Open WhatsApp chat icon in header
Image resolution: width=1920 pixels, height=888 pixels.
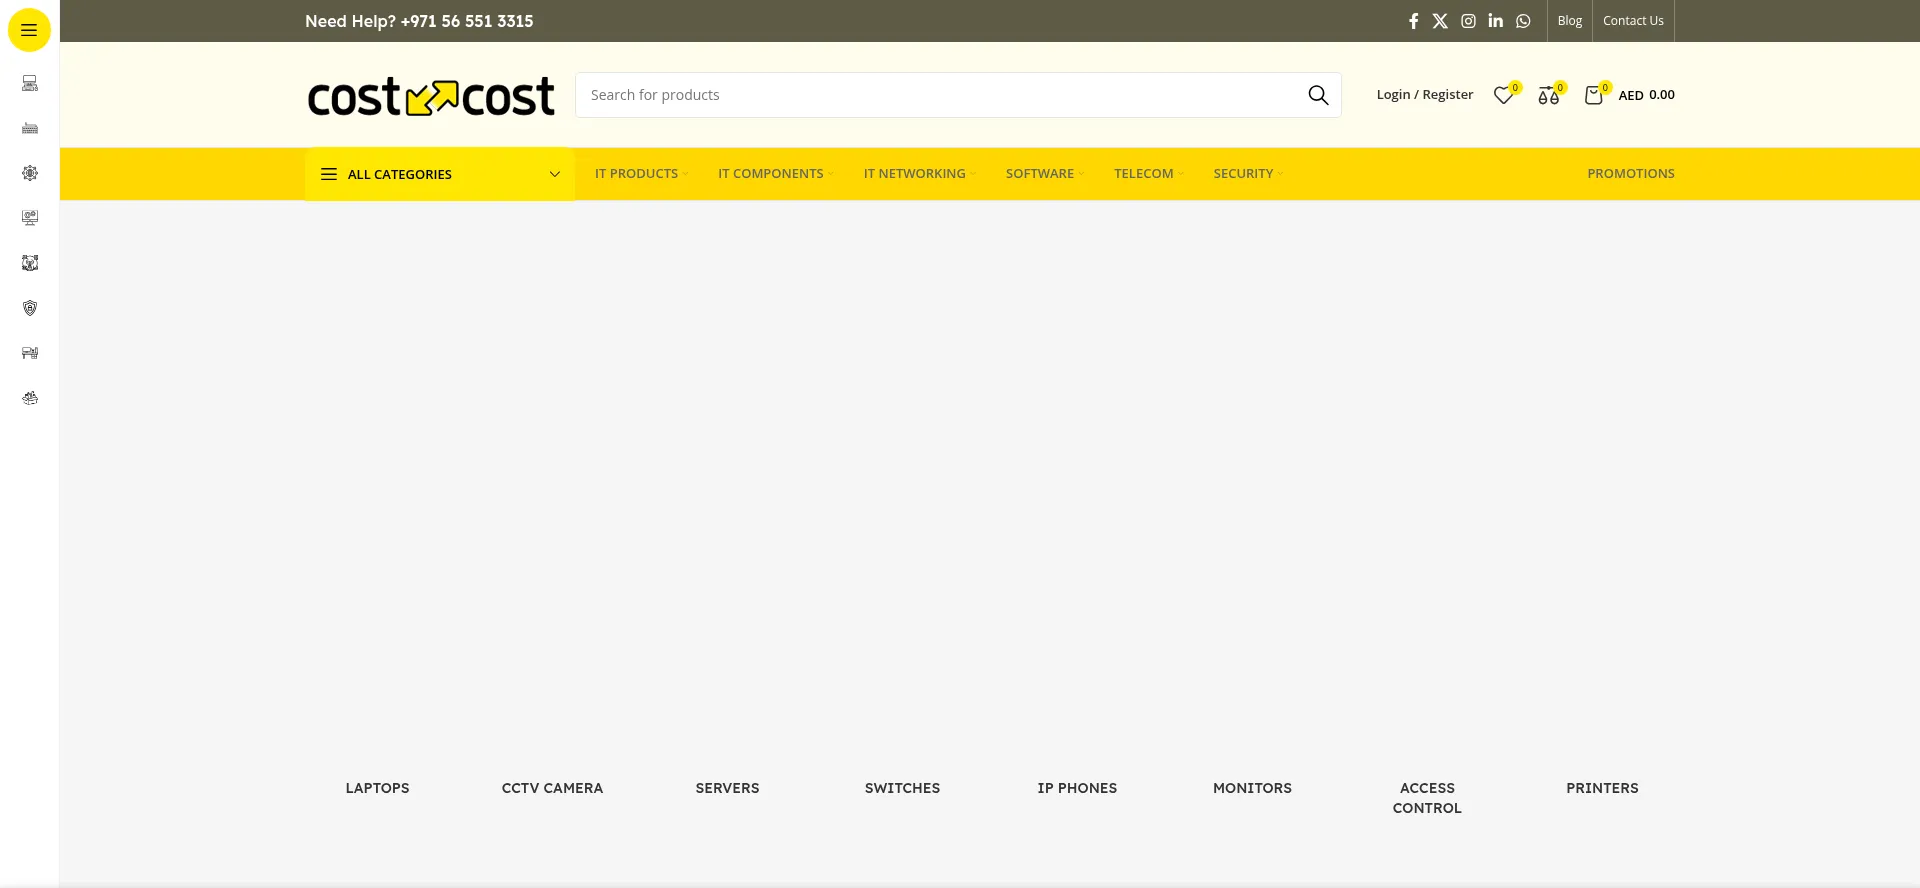pyautogui.click(x=1523, y=21)
